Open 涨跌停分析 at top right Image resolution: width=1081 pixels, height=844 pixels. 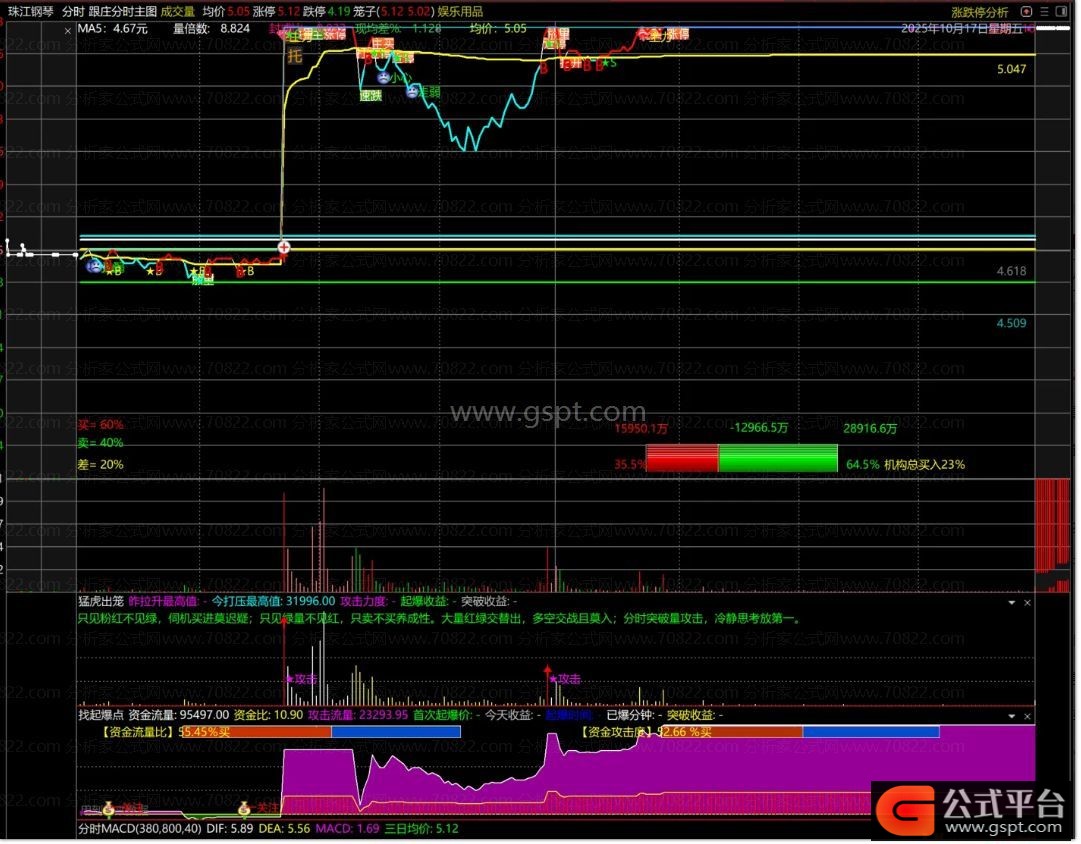[x=979, y=12]
